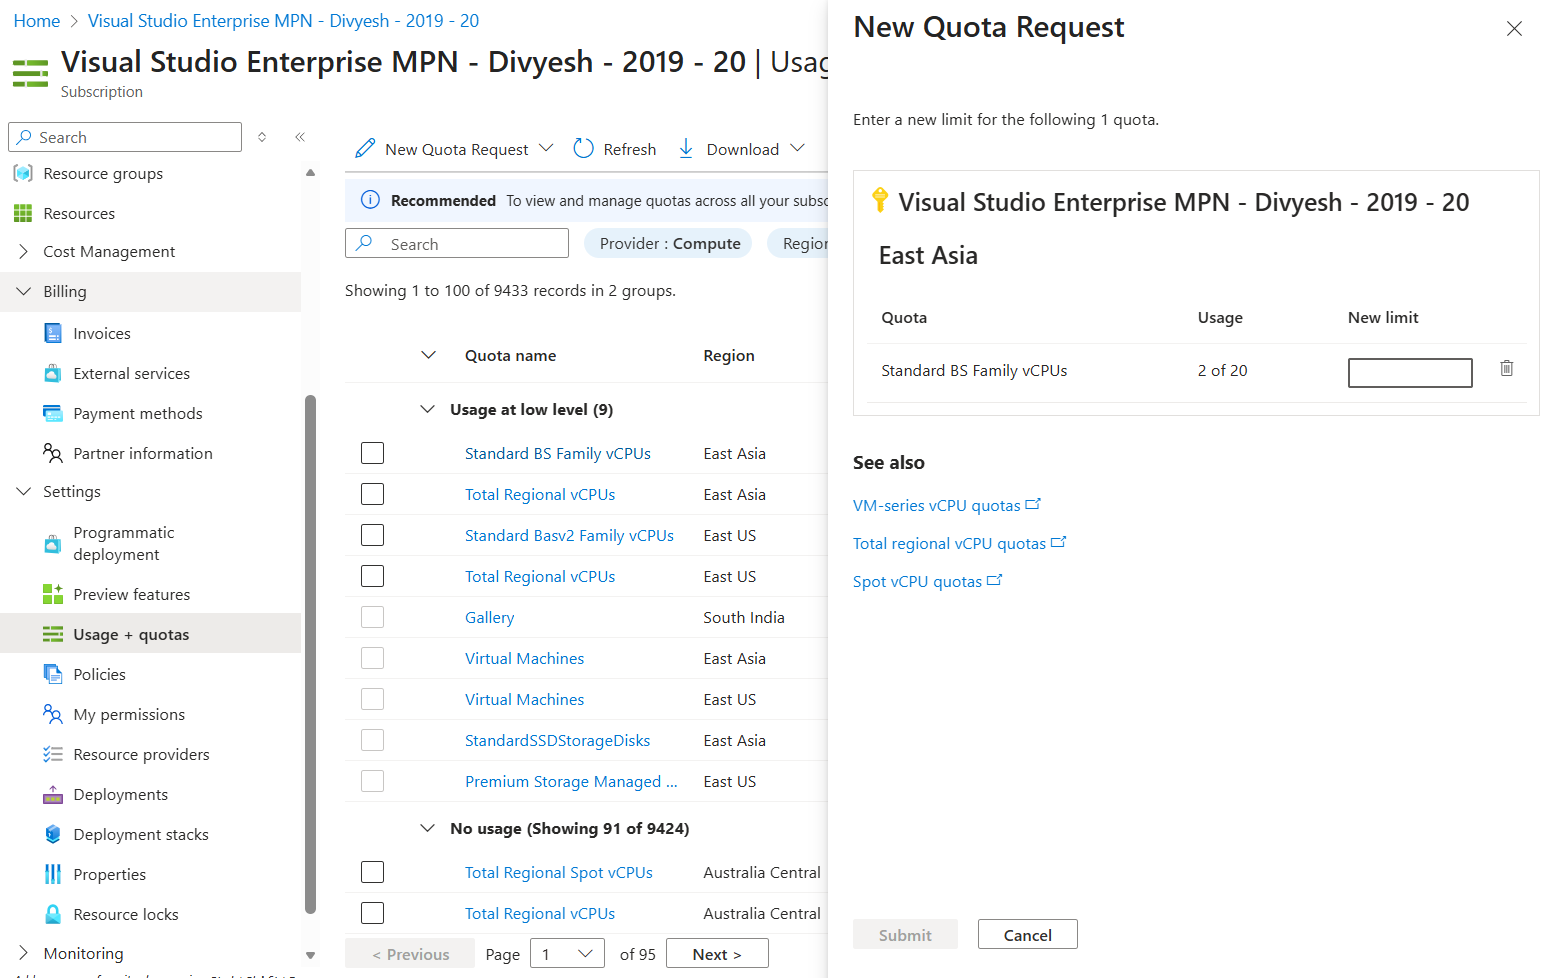
Task: Click the Partner information people icon
Action: [53, 453]
